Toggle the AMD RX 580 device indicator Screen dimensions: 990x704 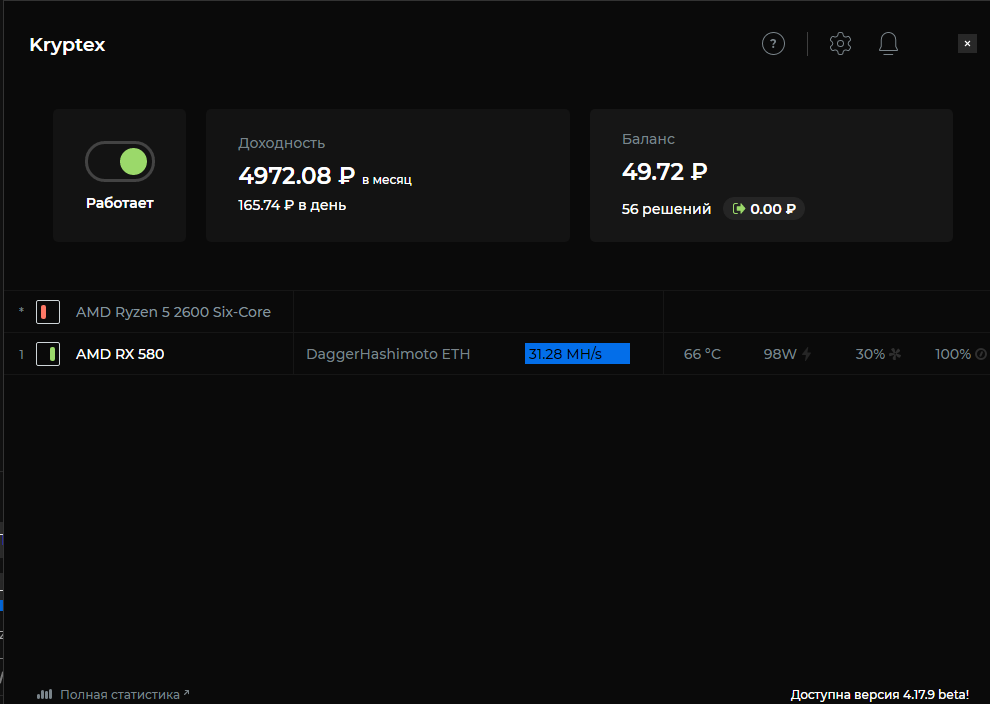point(48,354)
